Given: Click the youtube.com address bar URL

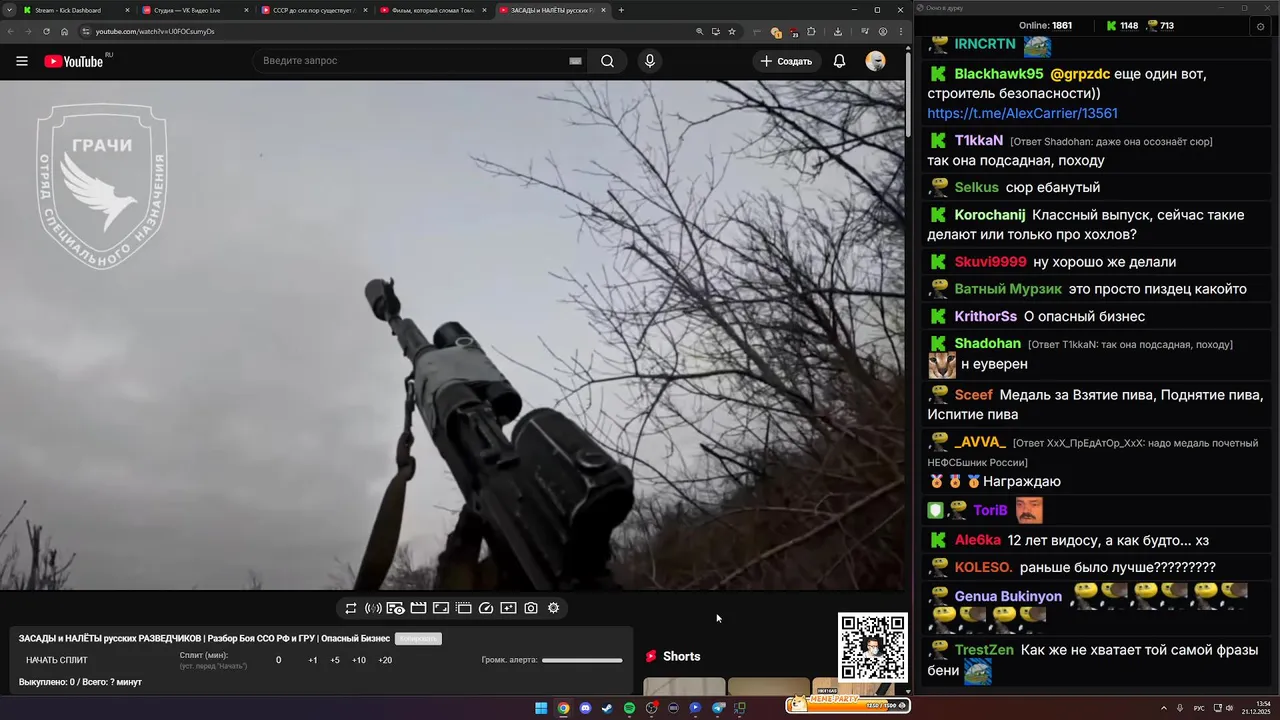Looking at the screenshot, I should pos(155,31).
